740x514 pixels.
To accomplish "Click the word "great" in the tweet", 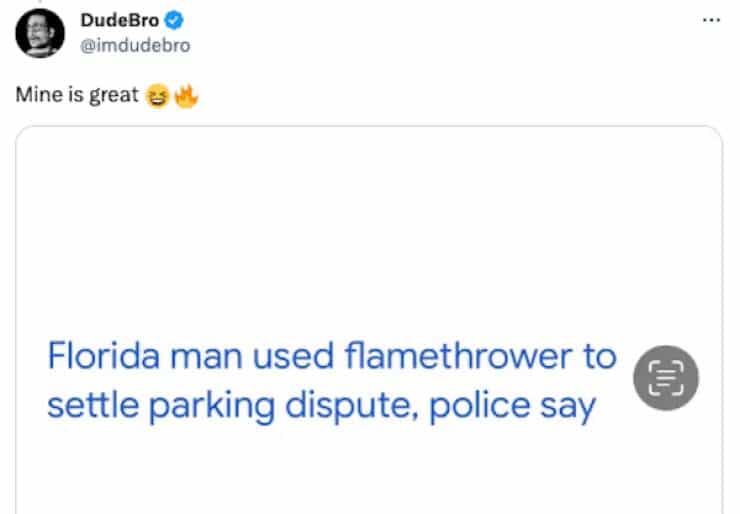I will coord(113,97).
